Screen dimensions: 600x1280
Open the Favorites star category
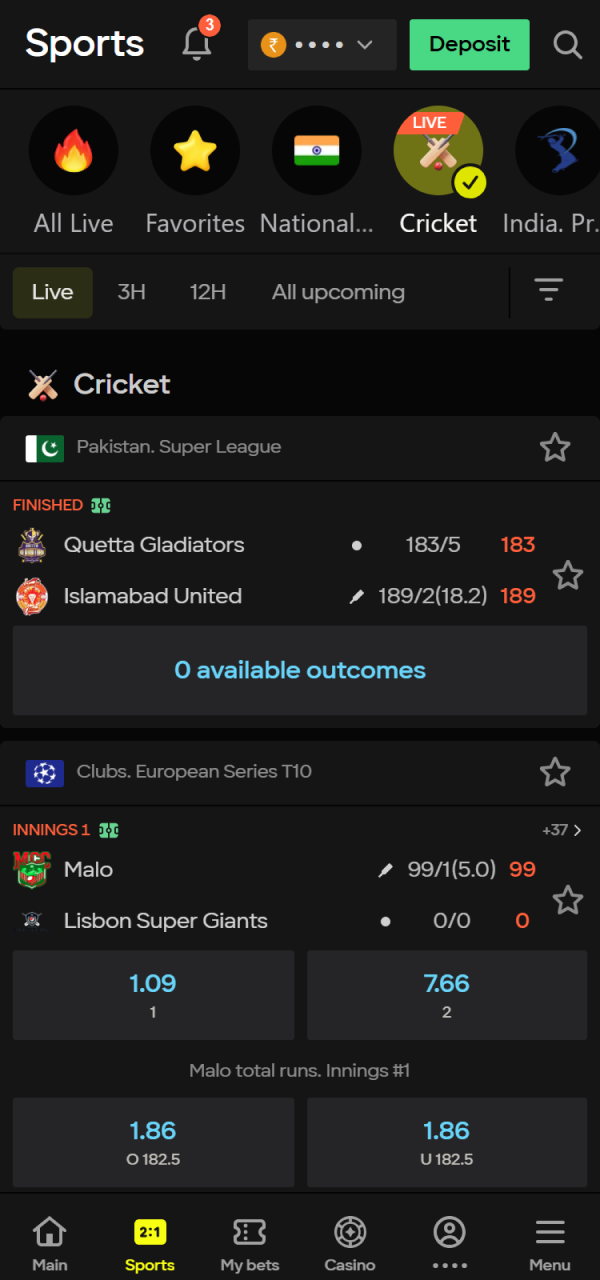coord(195,150)
